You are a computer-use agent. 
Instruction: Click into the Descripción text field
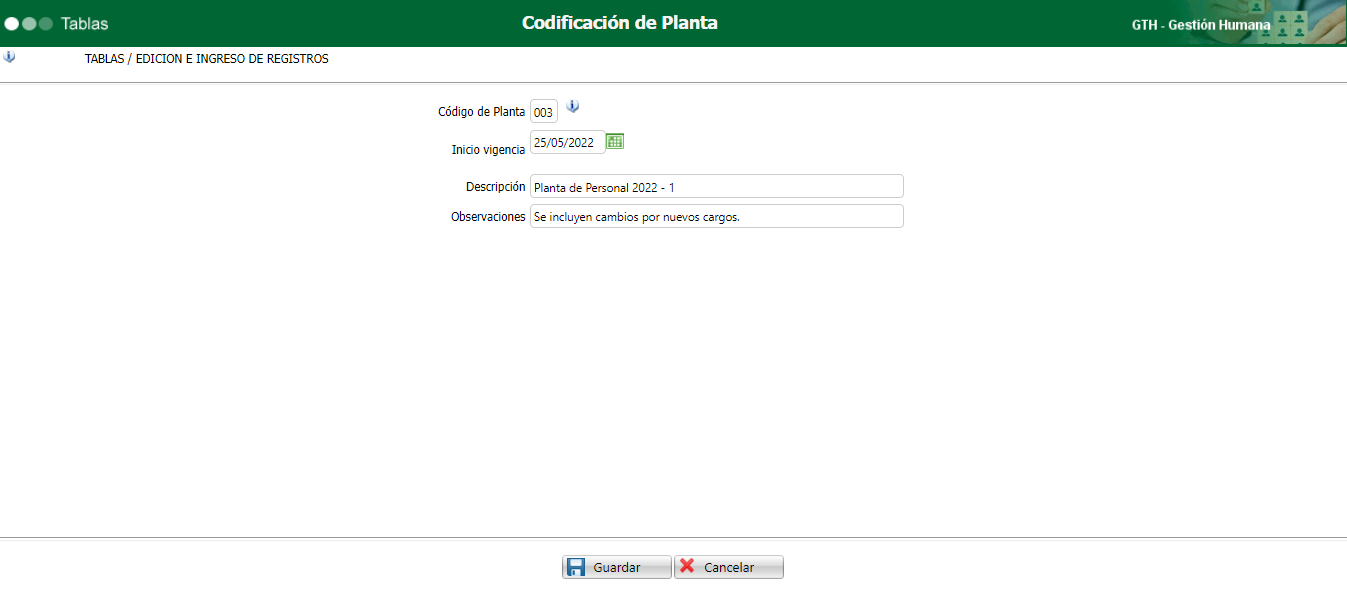[717, 186]
